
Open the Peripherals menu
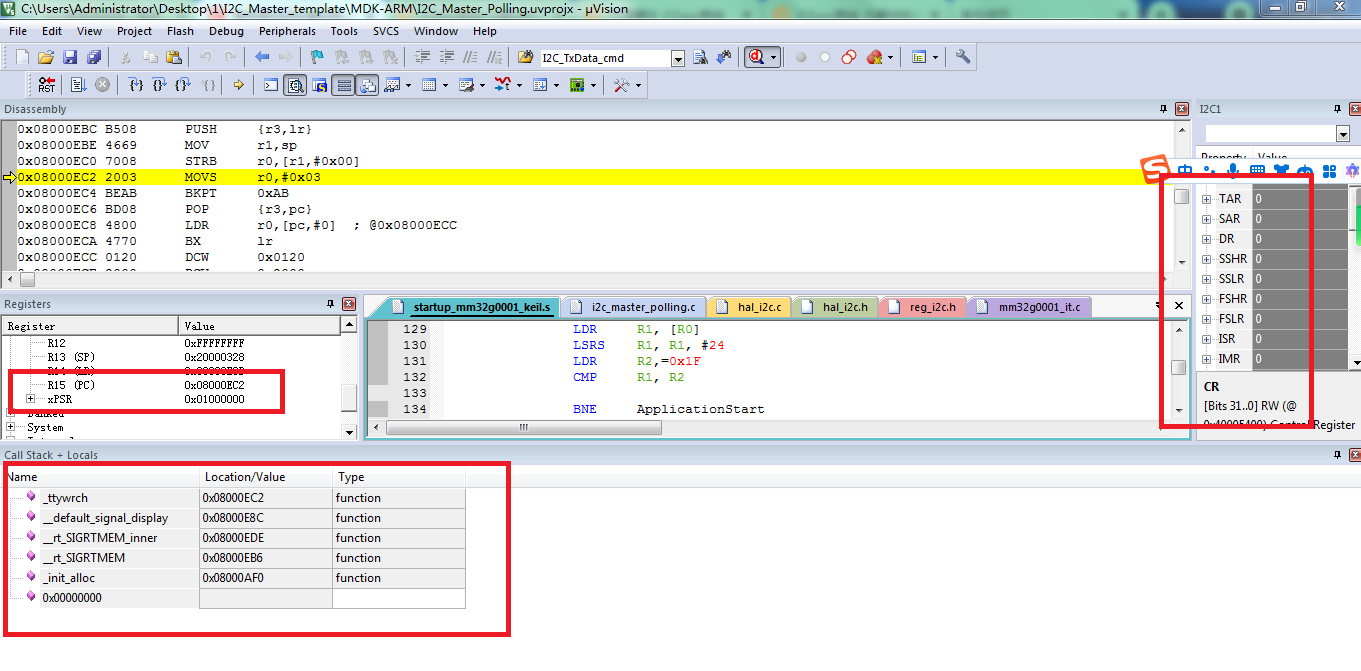287,31
